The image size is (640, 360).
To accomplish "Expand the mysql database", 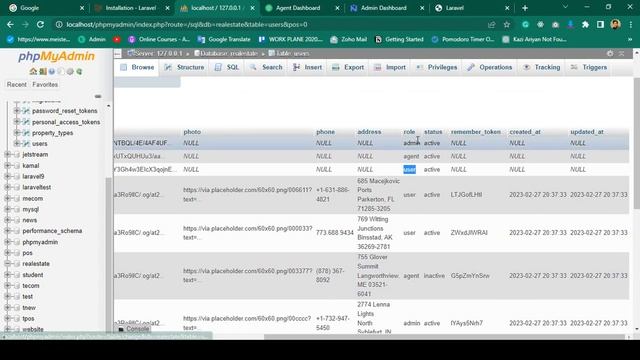I will (x=7, y=209).
